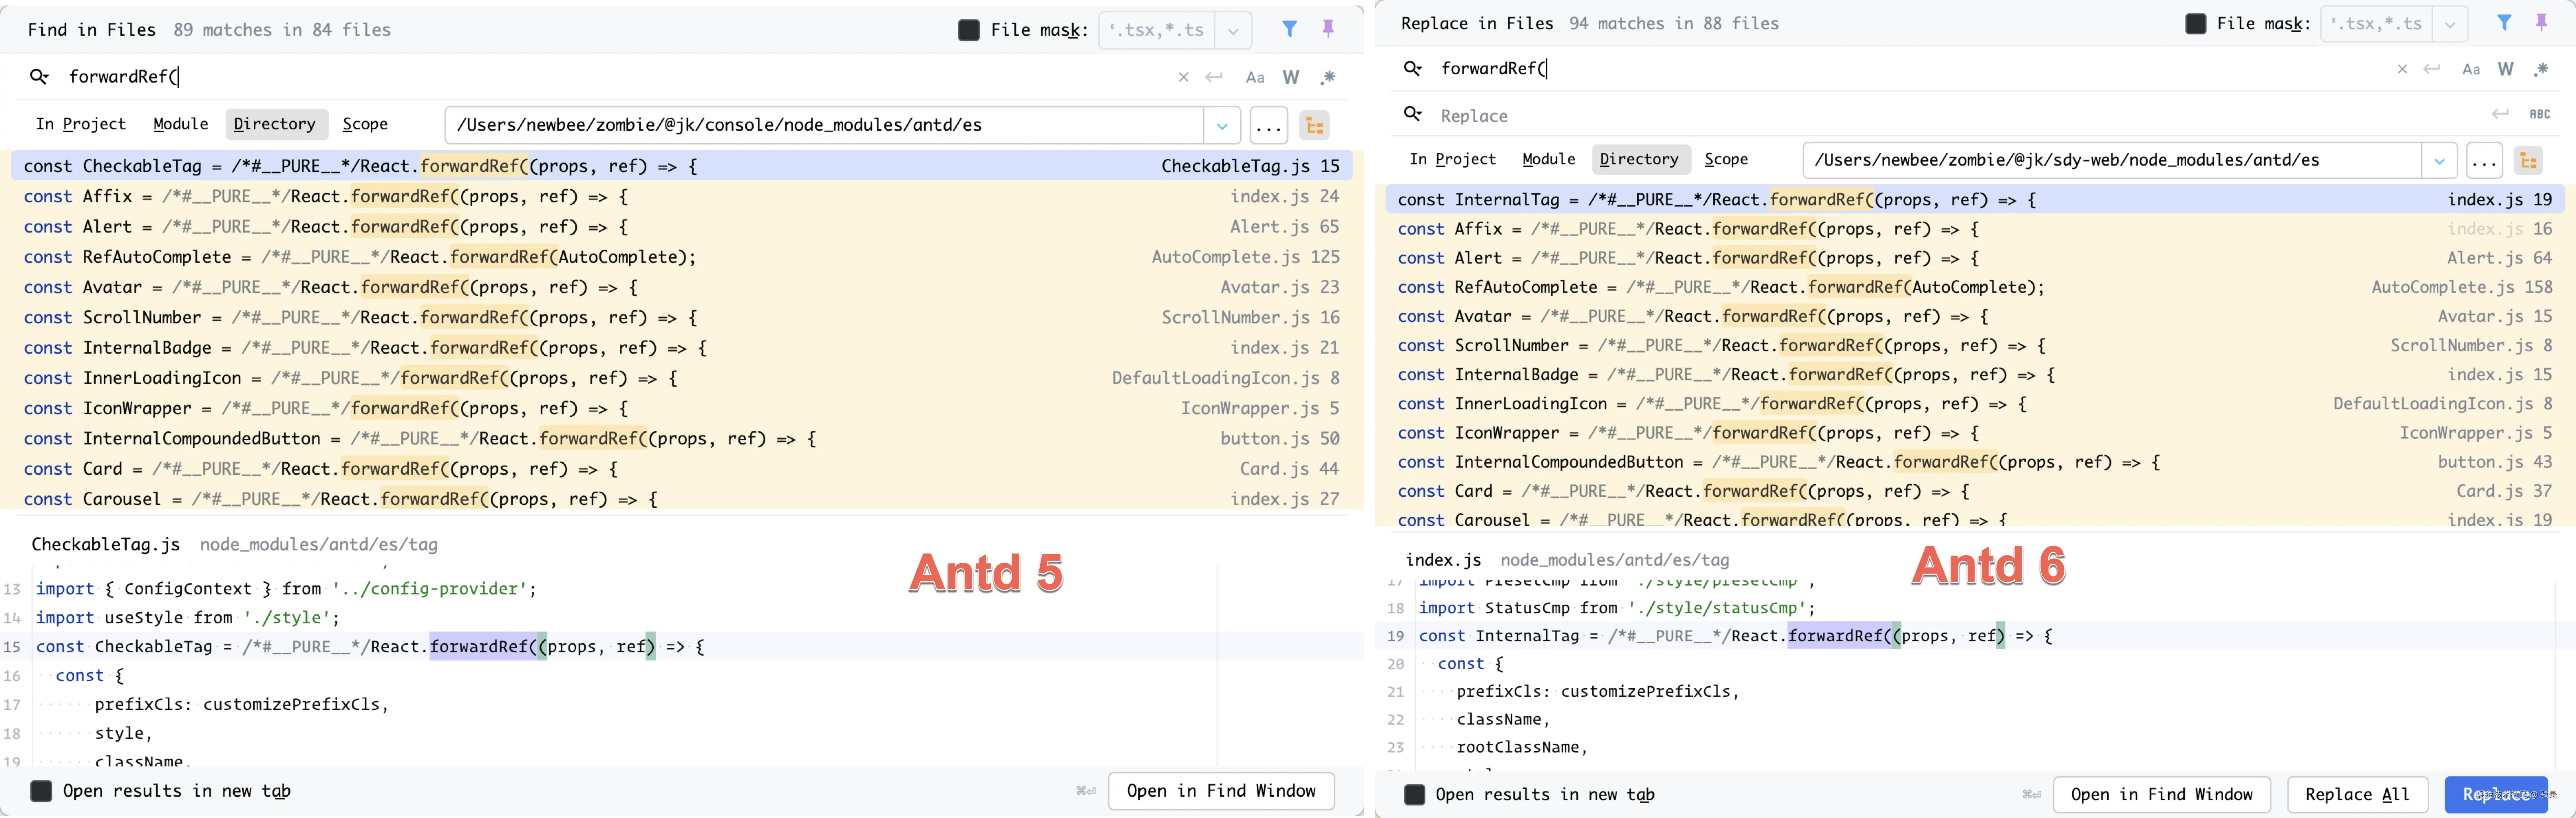
Task: Toggle Regex in Replace in Files search
Action: (x=2541, y=69)
